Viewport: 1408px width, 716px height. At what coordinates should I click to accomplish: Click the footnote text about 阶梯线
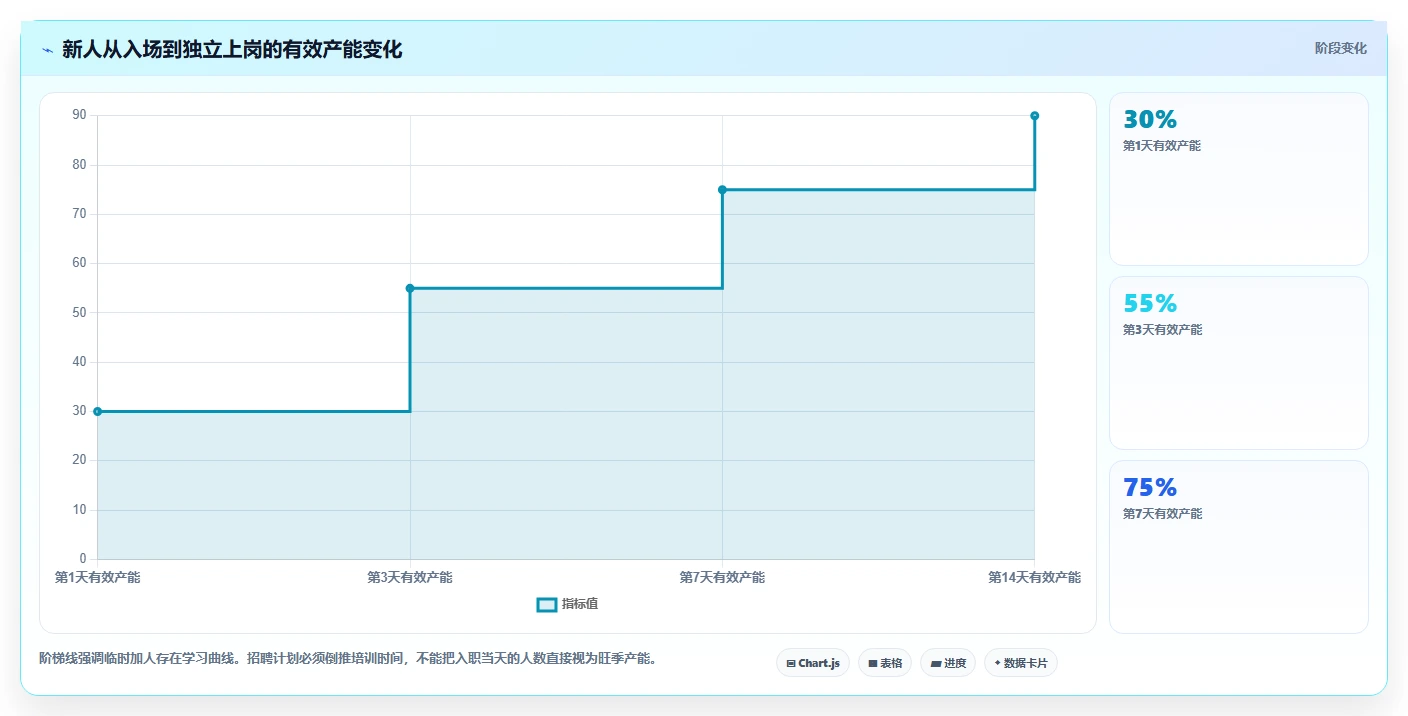[x=348, y=658]
